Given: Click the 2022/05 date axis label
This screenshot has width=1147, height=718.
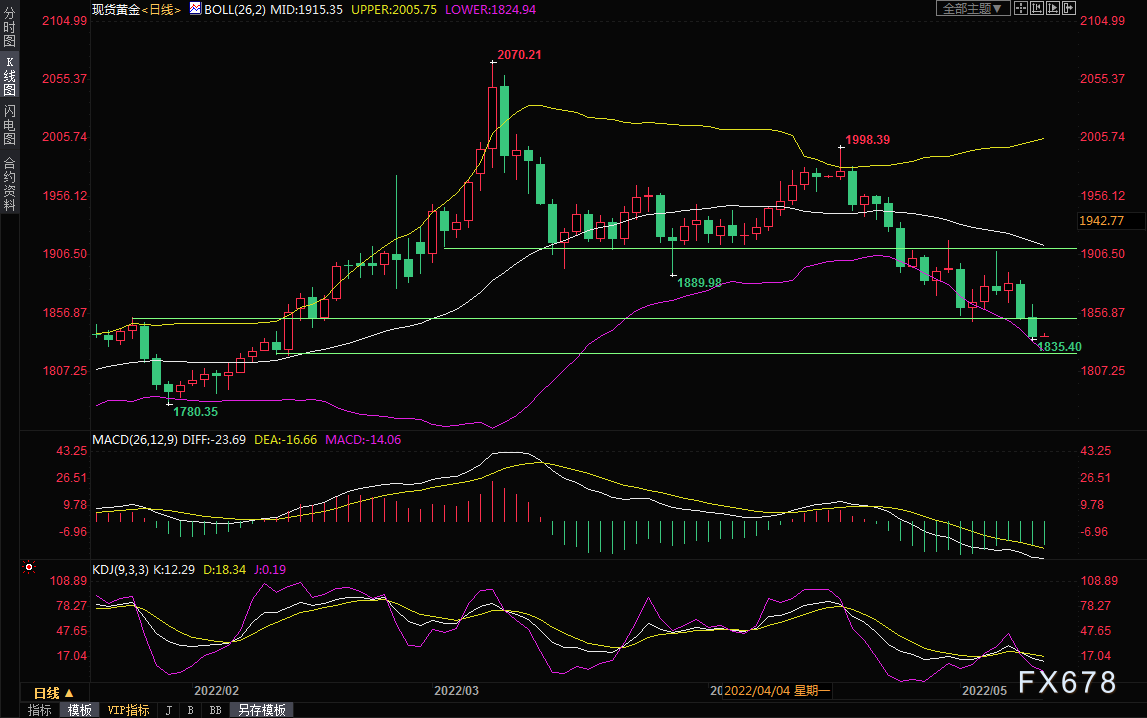Looking at the screenshot, I should point(985,690).
